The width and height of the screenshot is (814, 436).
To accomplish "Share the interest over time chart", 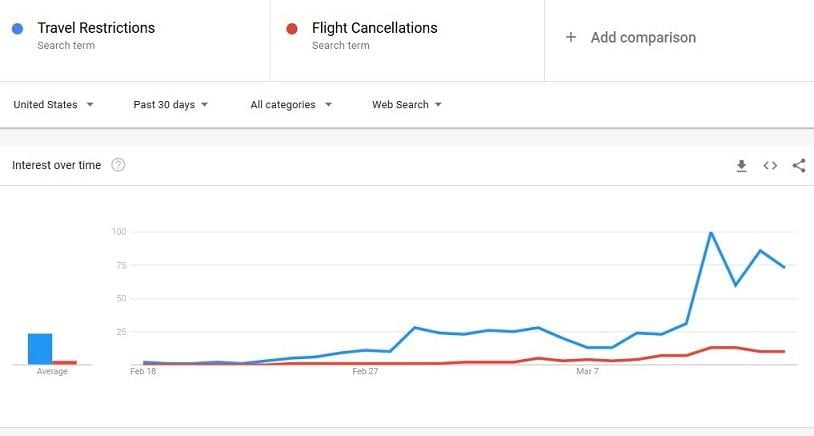I will coord(799,166).
